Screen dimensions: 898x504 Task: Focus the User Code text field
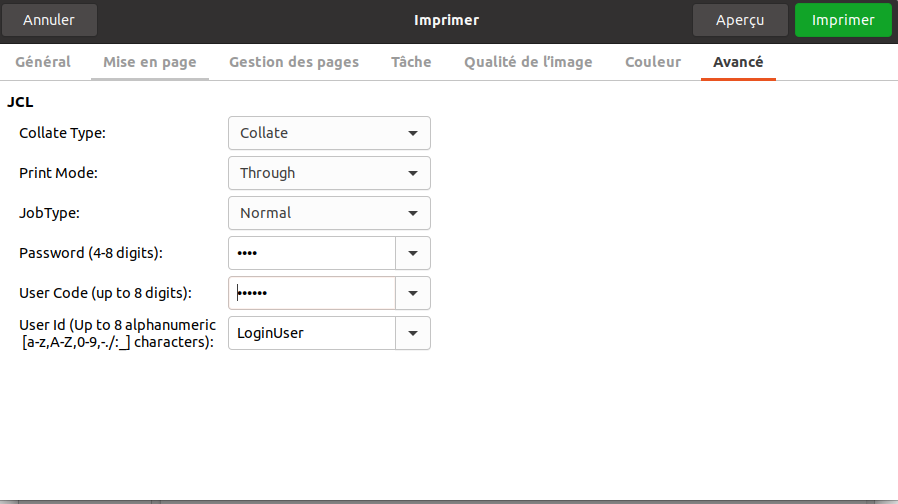tap(312, 293)
